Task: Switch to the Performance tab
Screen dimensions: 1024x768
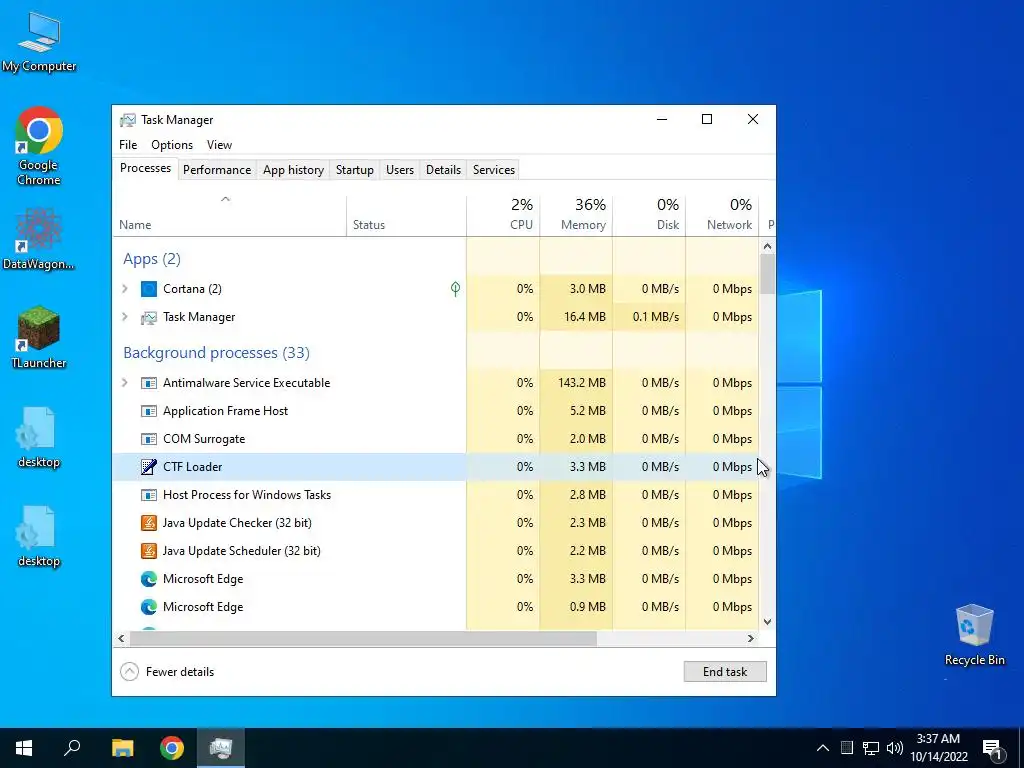Action: coord(217,170)
